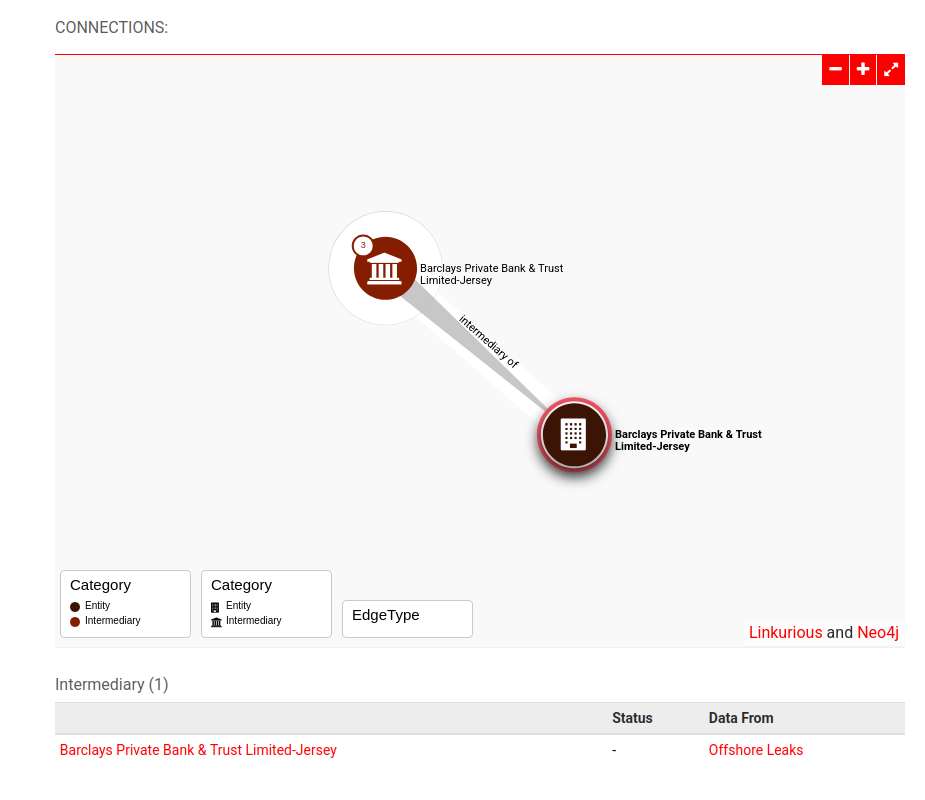This screenshot has width=925, height=800.
Task: Expand the graph to fullscreen
Action: [891, 70]
